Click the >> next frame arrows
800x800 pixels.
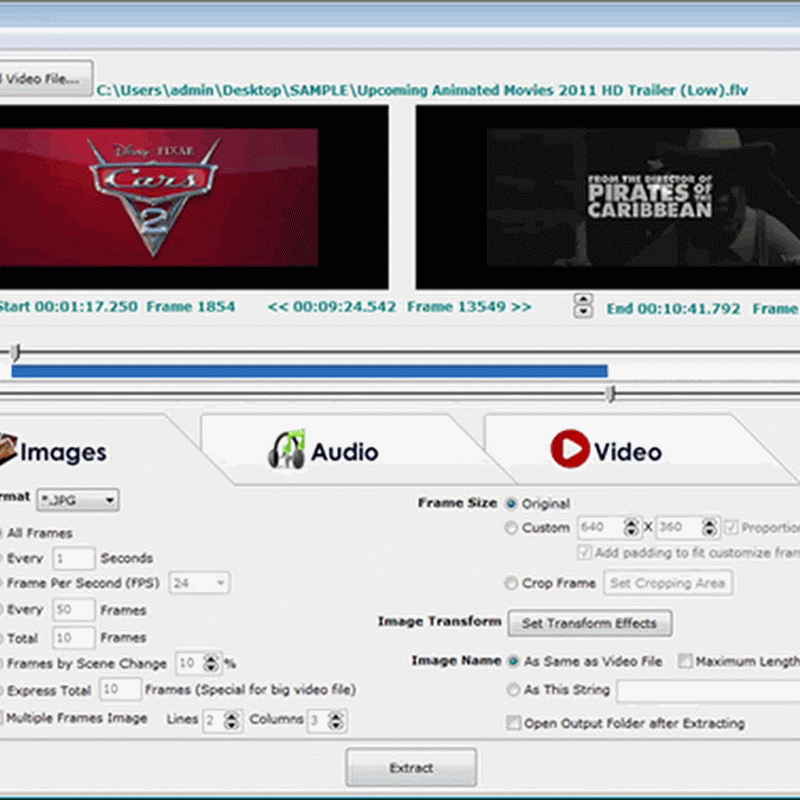pyautogui.click(x=521, y=307)
